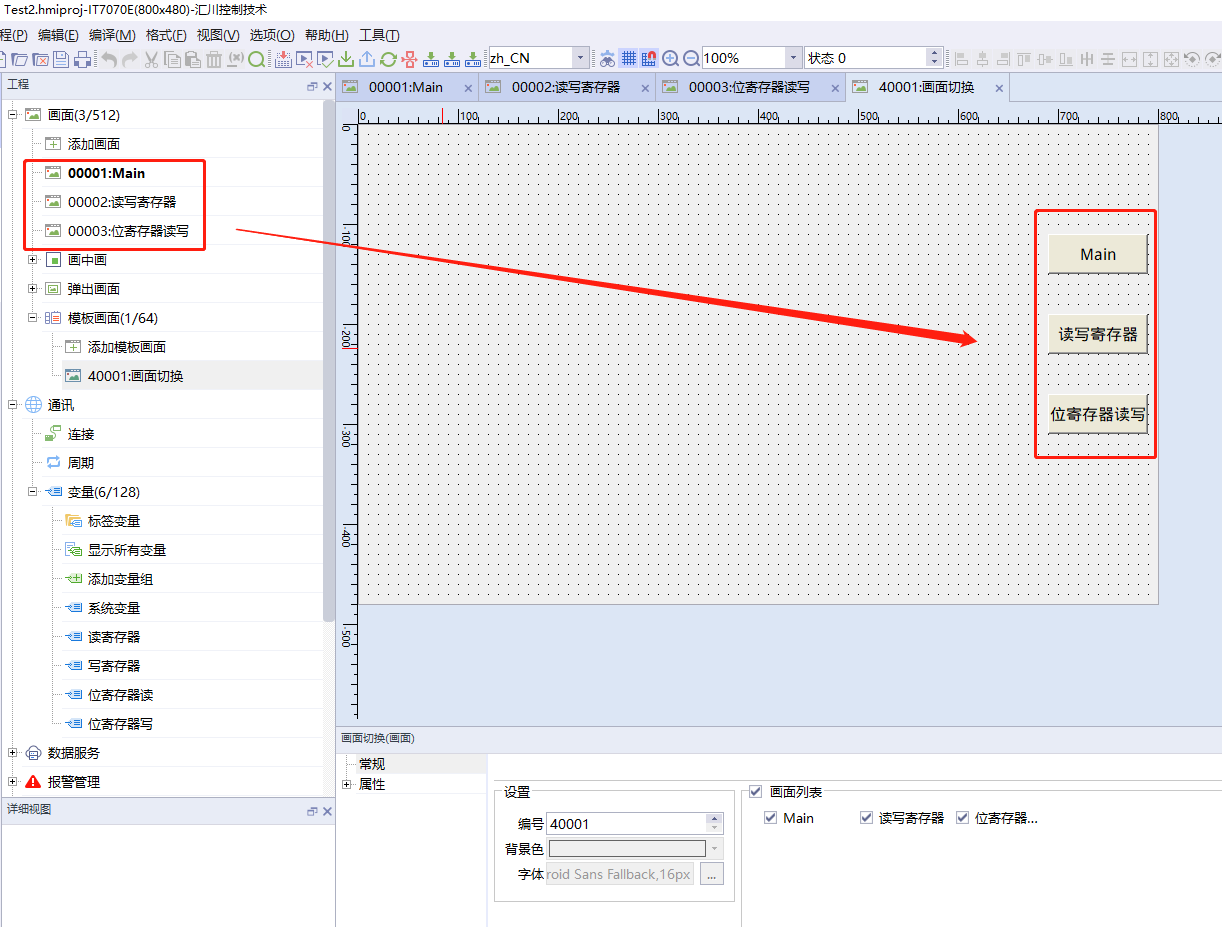Toggle the 画面列表 checkbox
The height and width of the screenshot is (927, 1222).
(755, 792)
